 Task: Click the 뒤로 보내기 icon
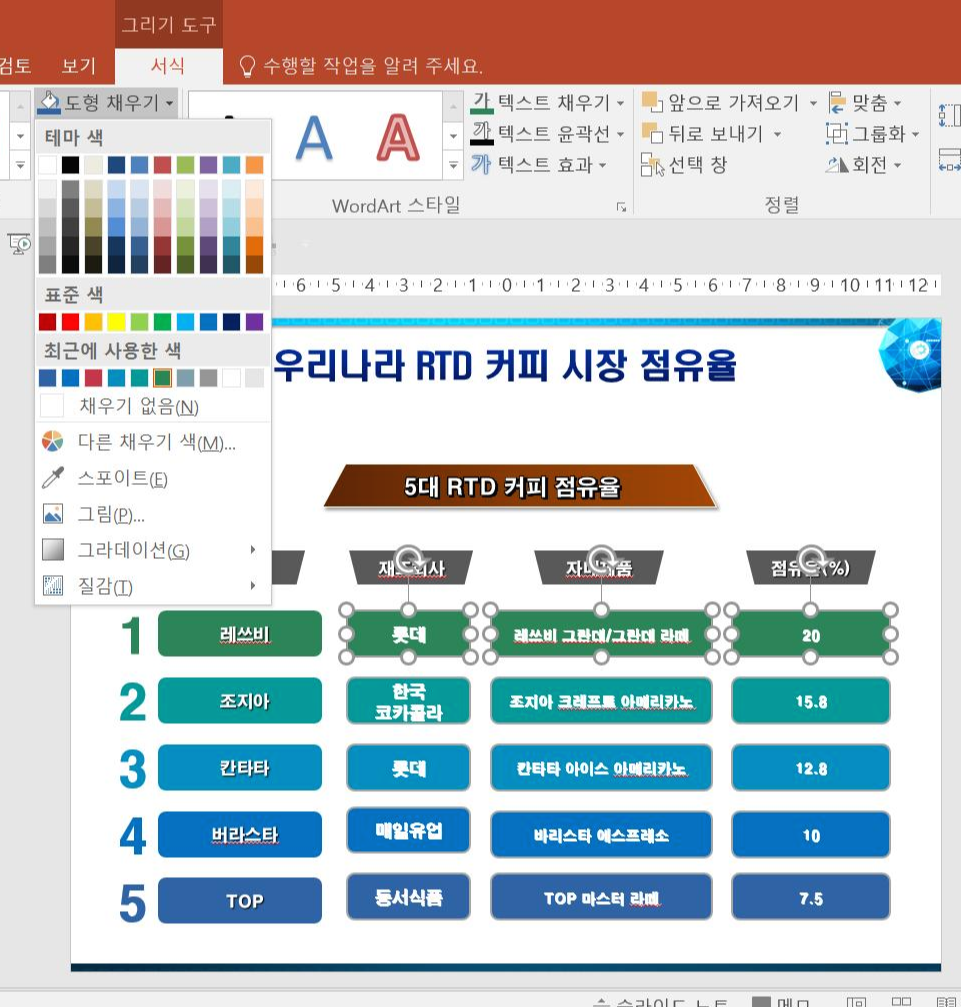click(x=652, y=134)
